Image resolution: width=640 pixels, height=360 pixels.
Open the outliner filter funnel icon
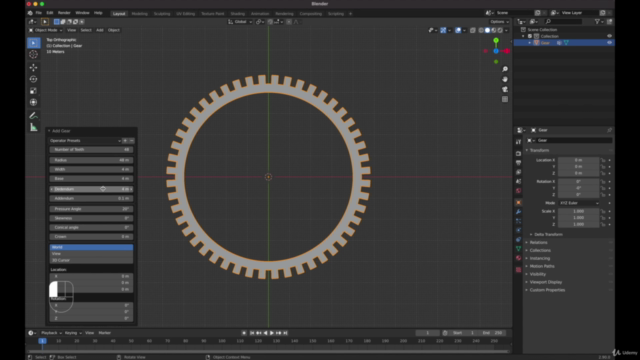597,22
